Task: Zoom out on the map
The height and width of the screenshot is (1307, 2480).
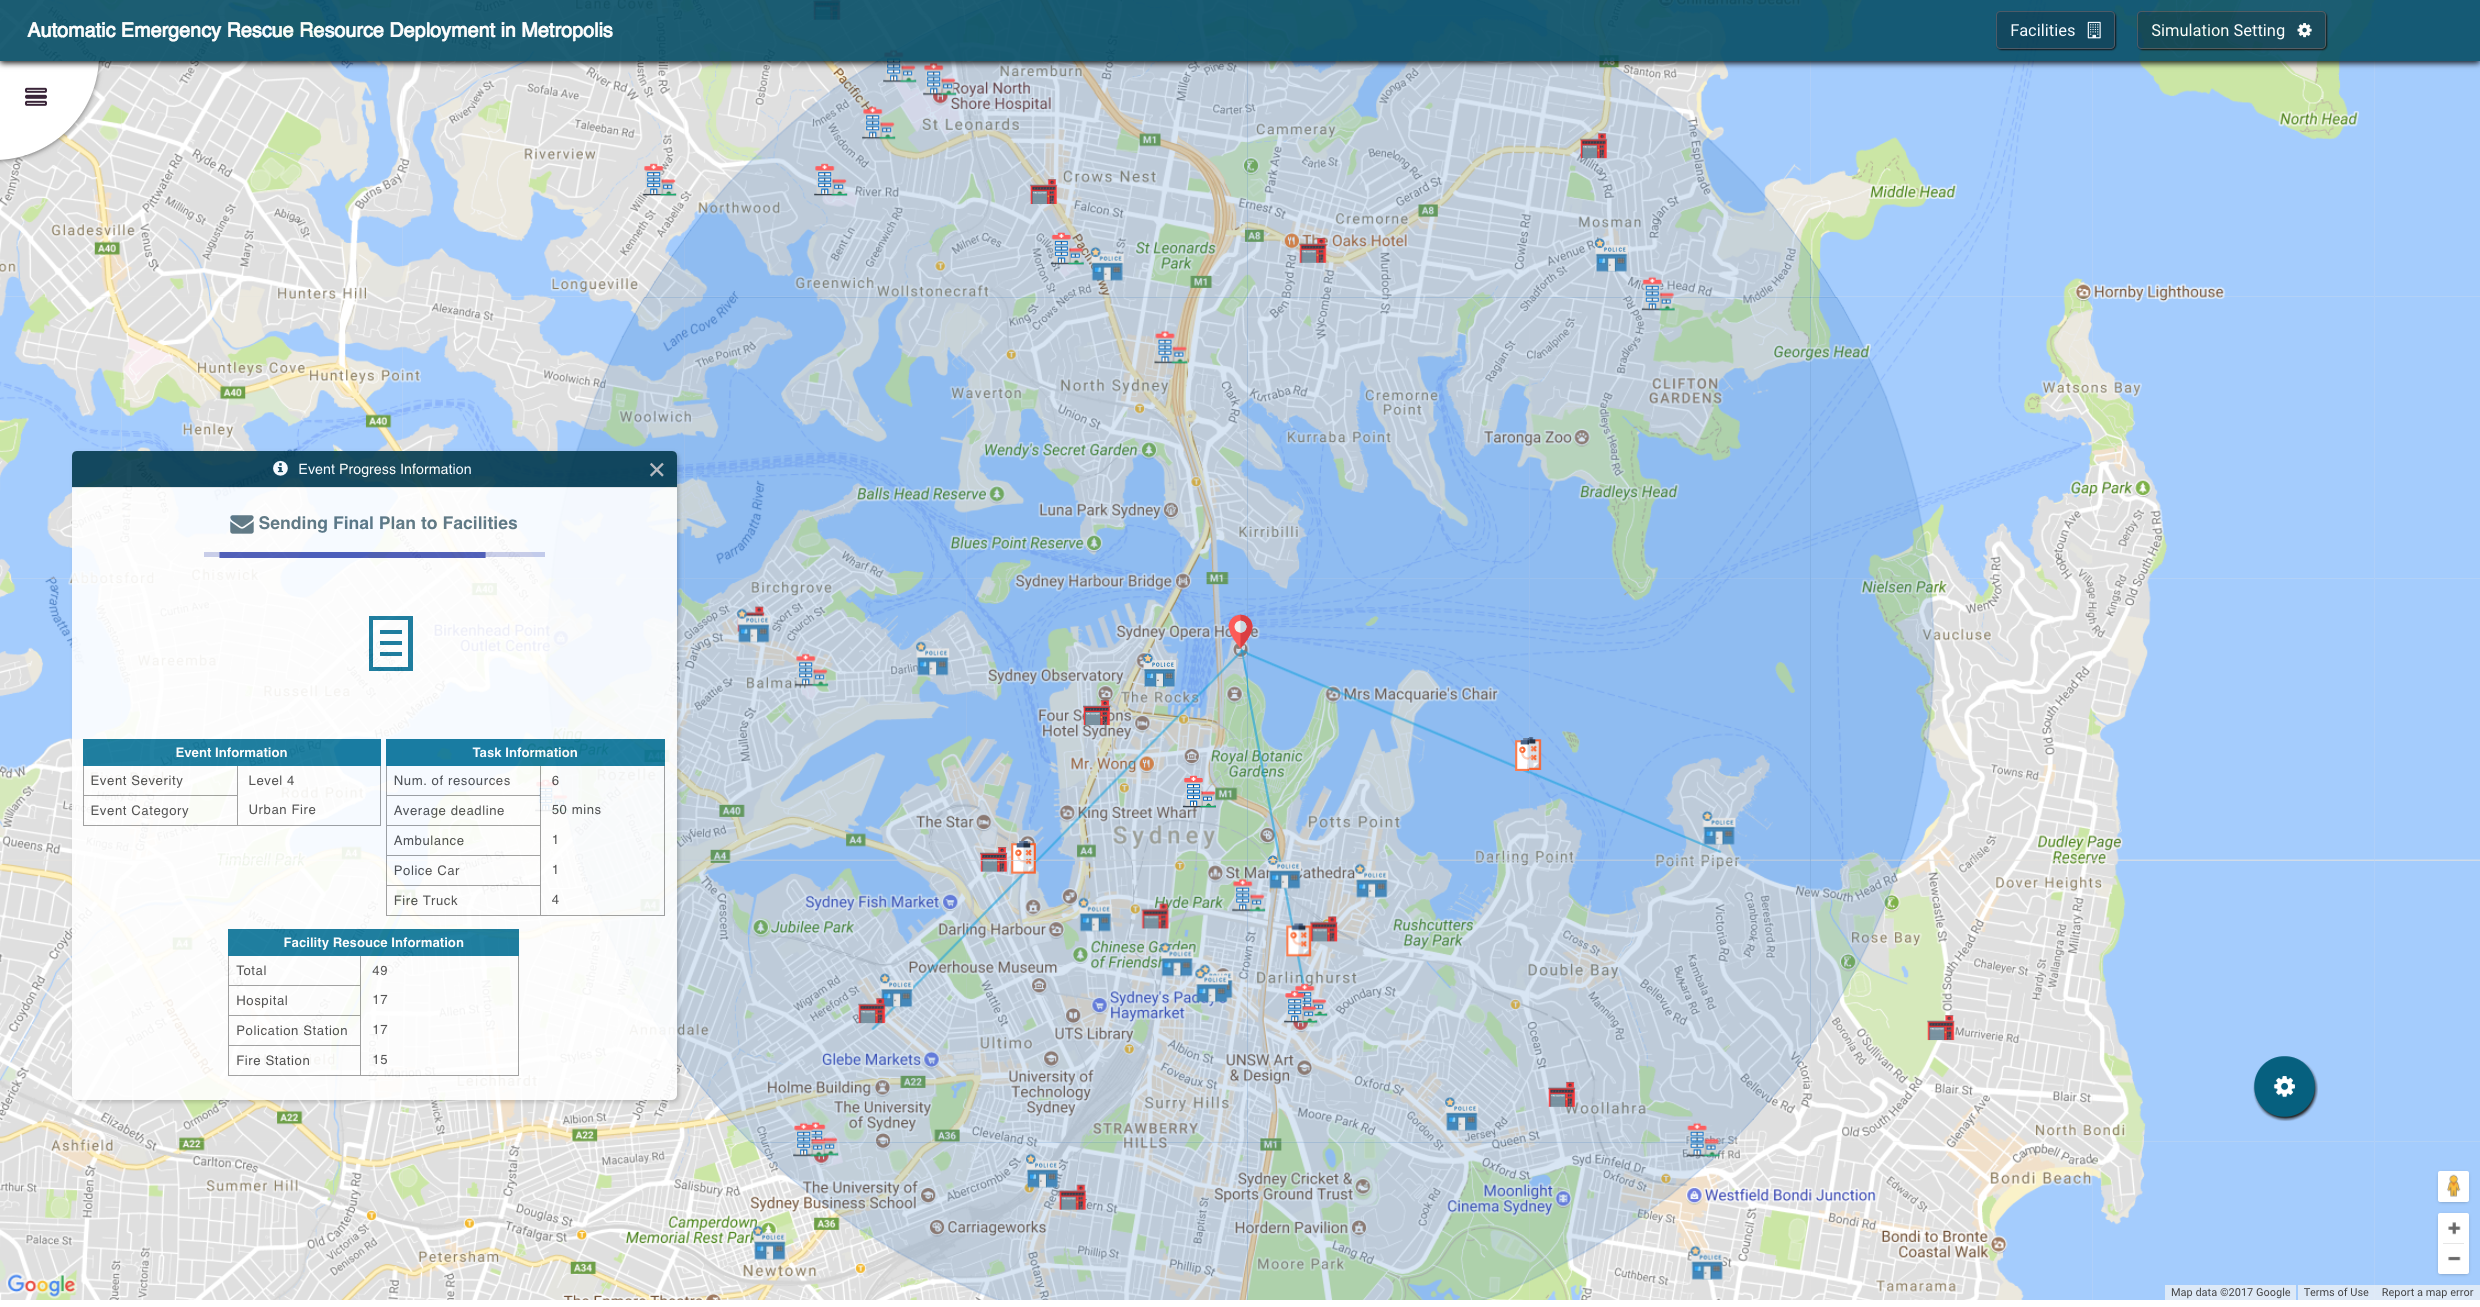Action: coord(2453,1259)
